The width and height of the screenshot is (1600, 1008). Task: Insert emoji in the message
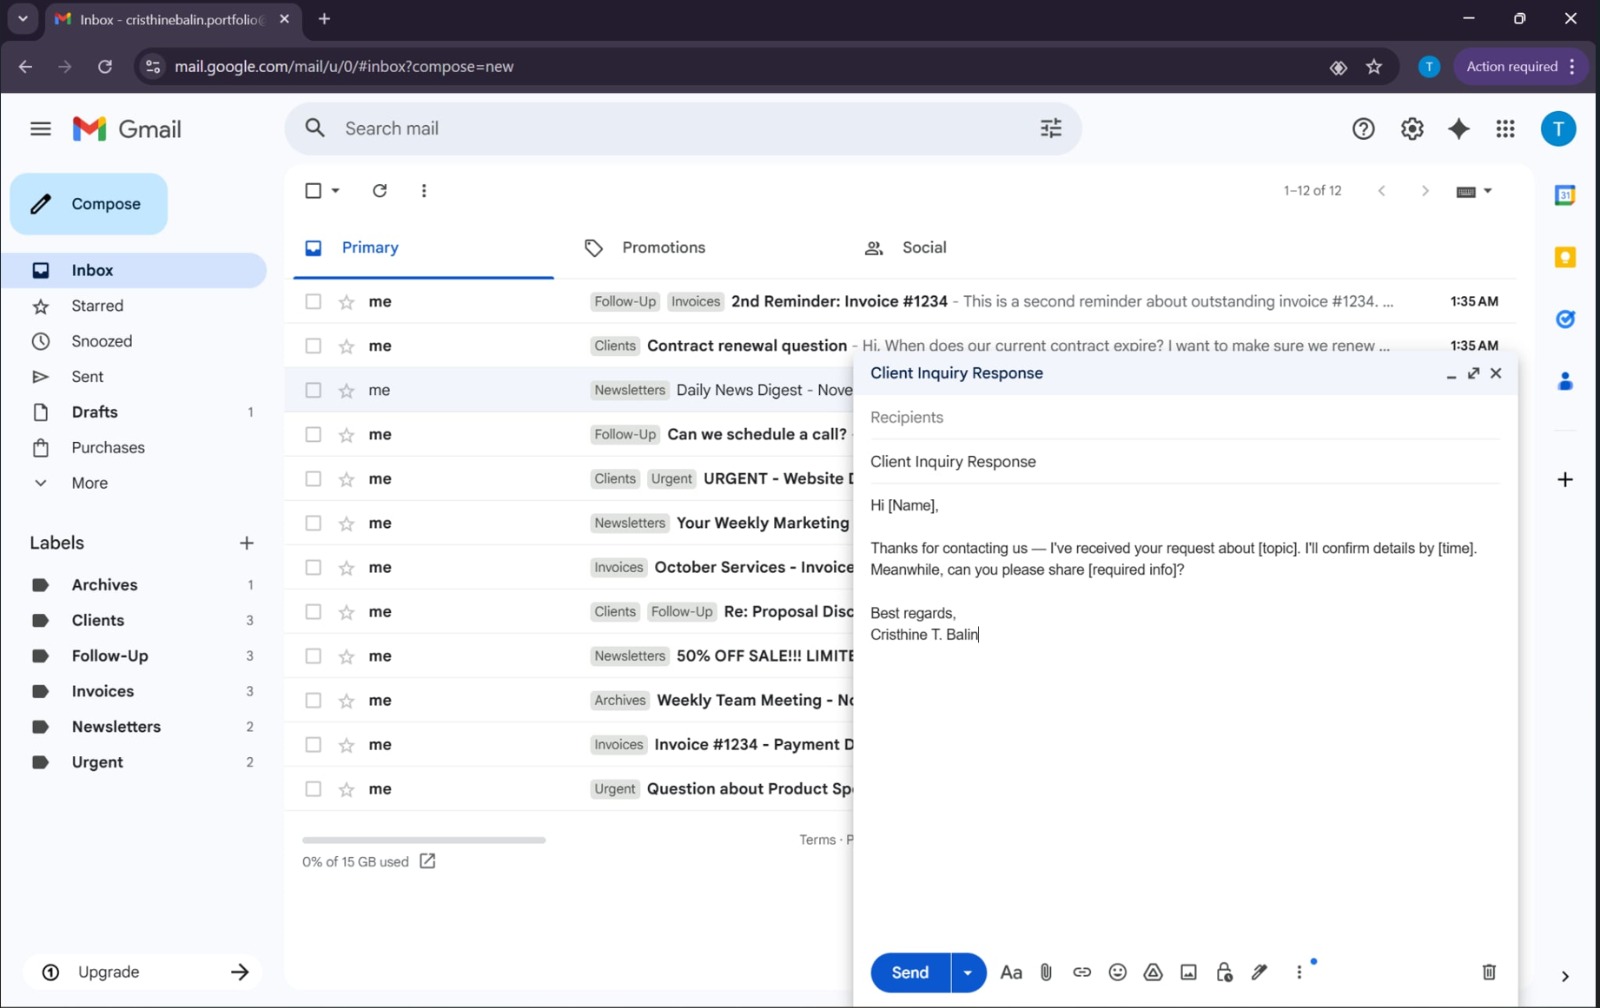point(1118,972)
